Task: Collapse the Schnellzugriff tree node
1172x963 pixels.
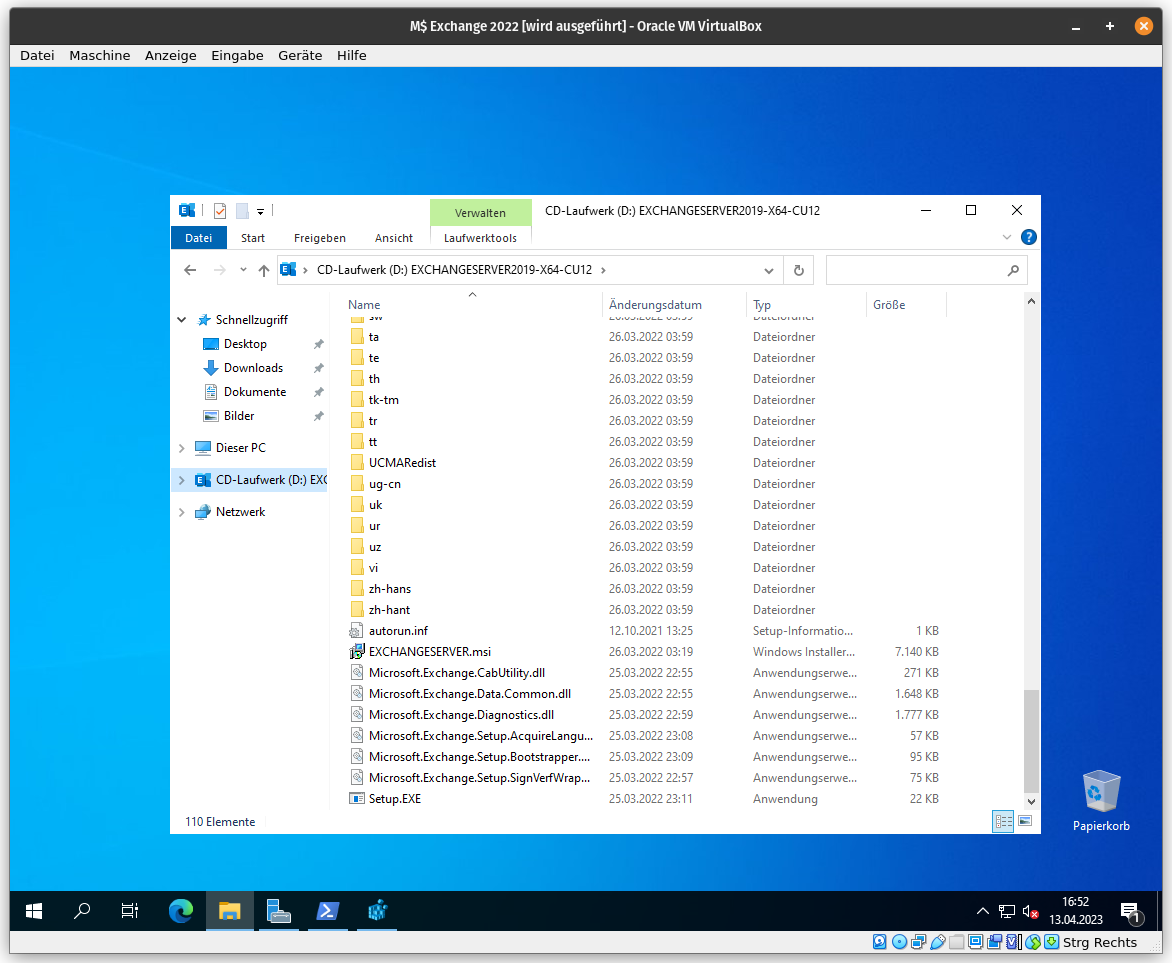Action: 182,320
